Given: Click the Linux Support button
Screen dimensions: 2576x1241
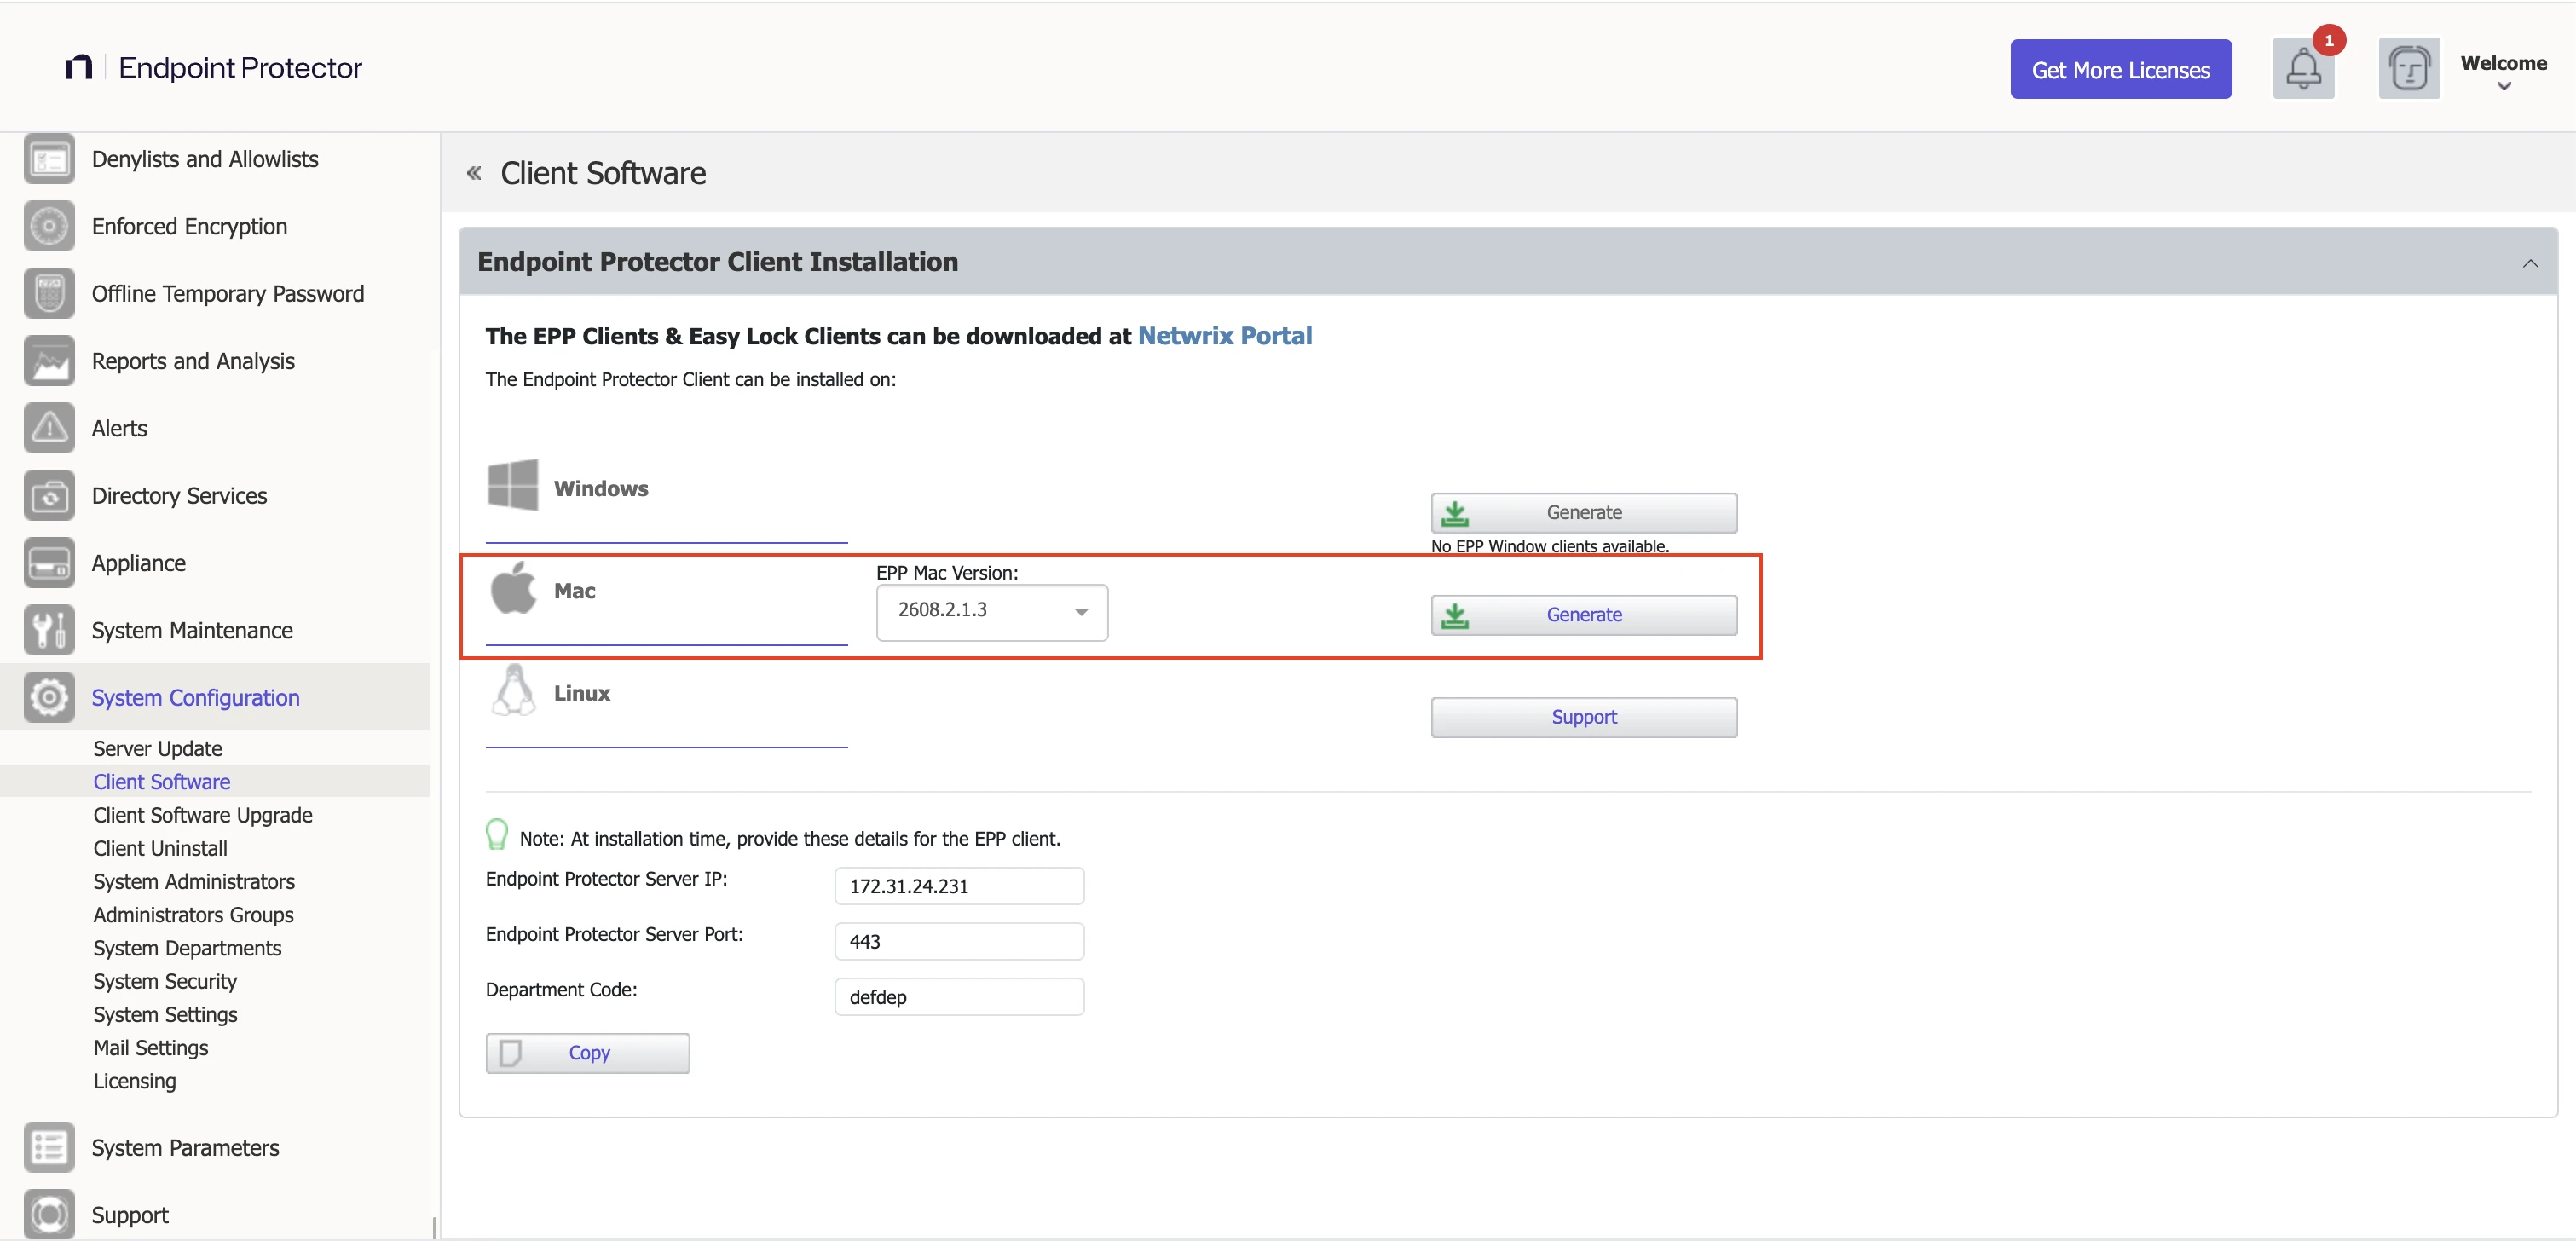Looking at the screenshot, I should (x=1583, y=717).
